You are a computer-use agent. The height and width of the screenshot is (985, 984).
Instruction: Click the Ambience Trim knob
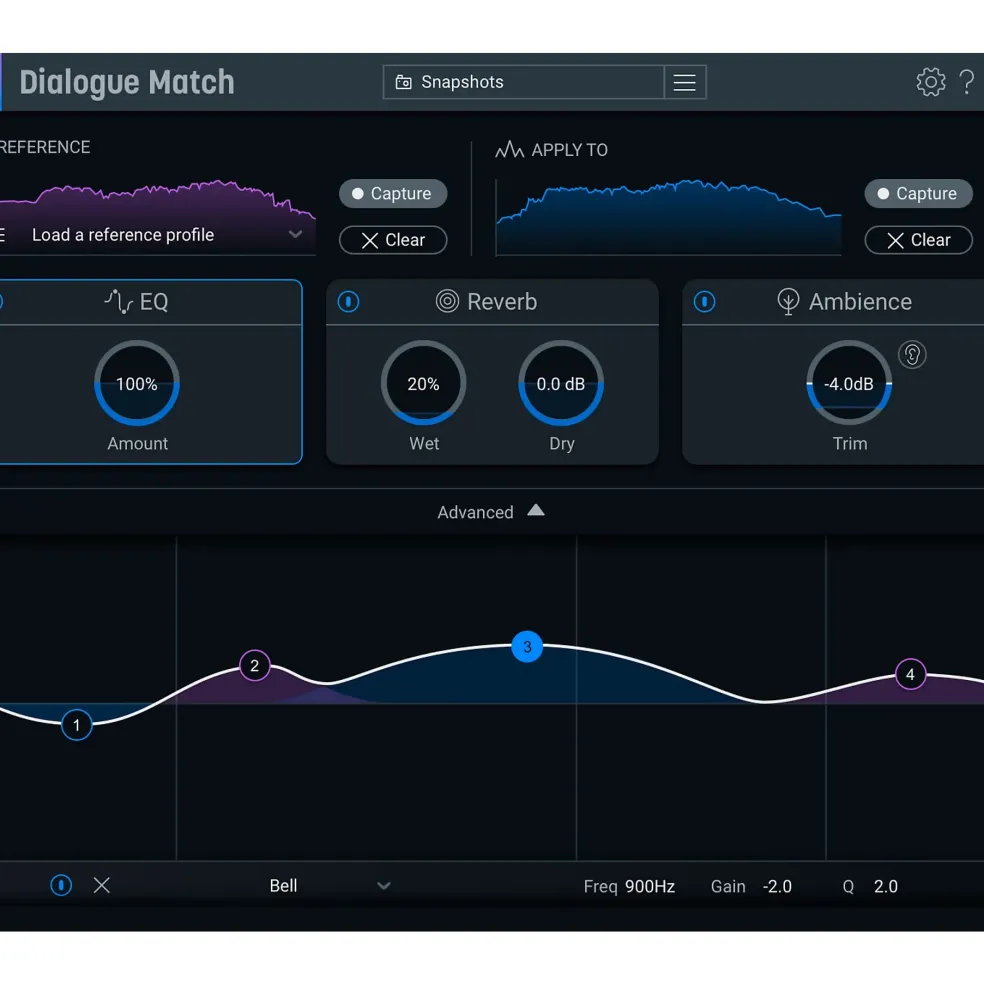(850, 383)
